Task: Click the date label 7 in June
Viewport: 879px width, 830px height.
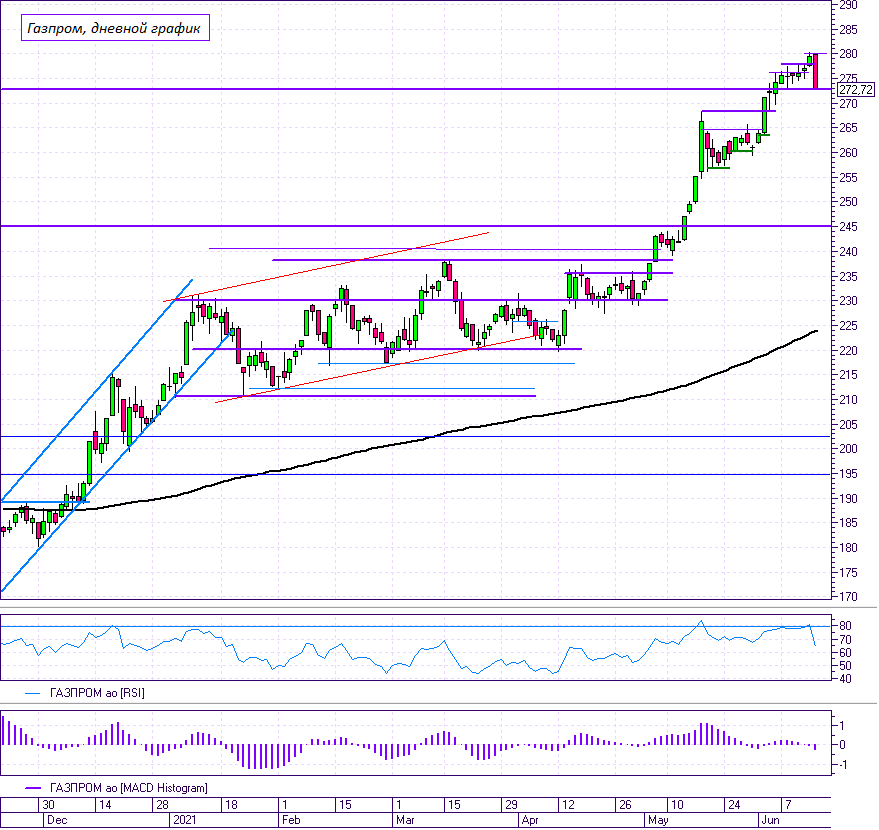Action: click(x=788, y=805)
